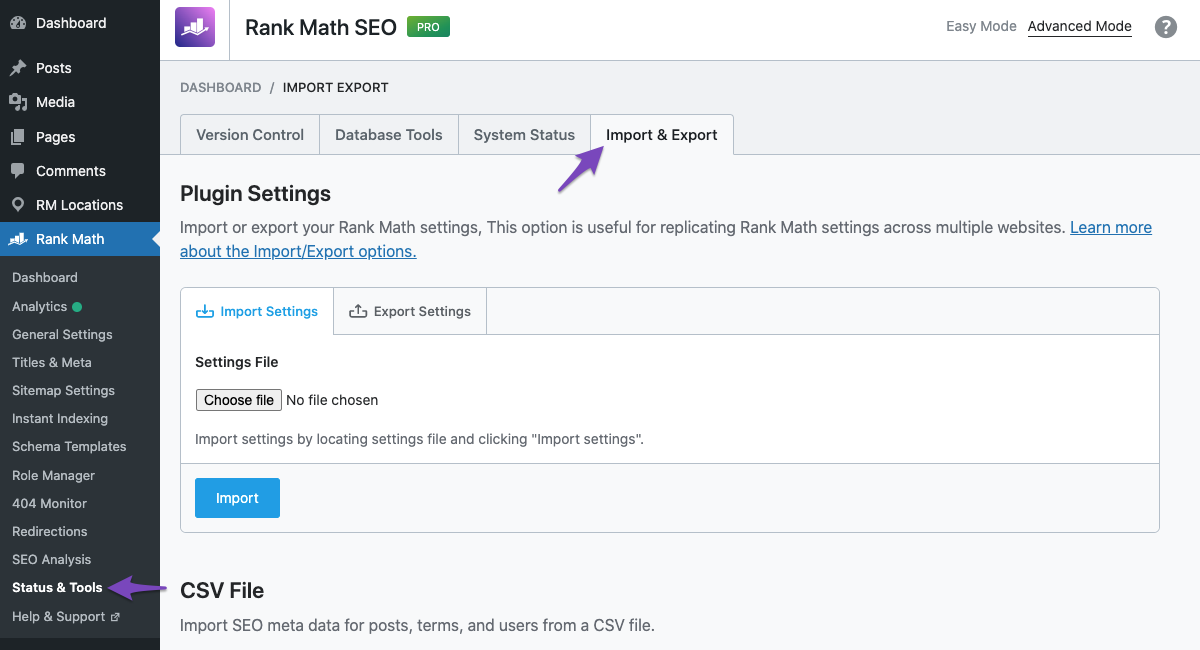Viewport: 1200px width, 650px height.
Task: Click the Media icon in sidebar
Action: [x=18, y=102]
